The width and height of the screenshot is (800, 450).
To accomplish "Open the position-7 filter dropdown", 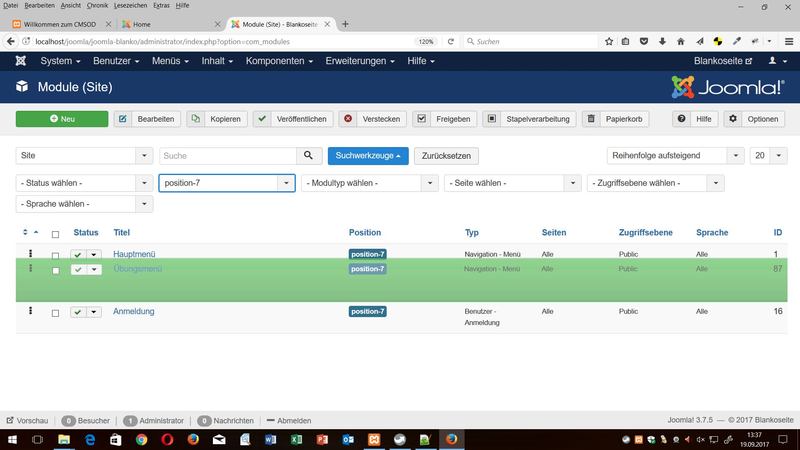I will (227, 183).
